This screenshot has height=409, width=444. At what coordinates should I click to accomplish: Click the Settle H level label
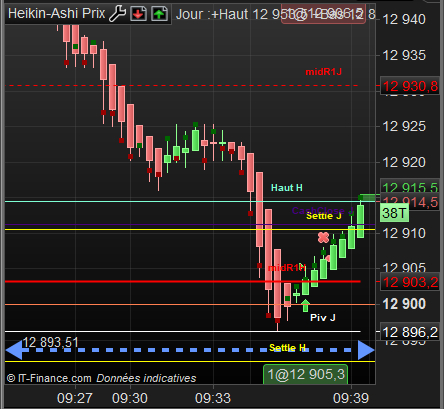click(287, 348)
